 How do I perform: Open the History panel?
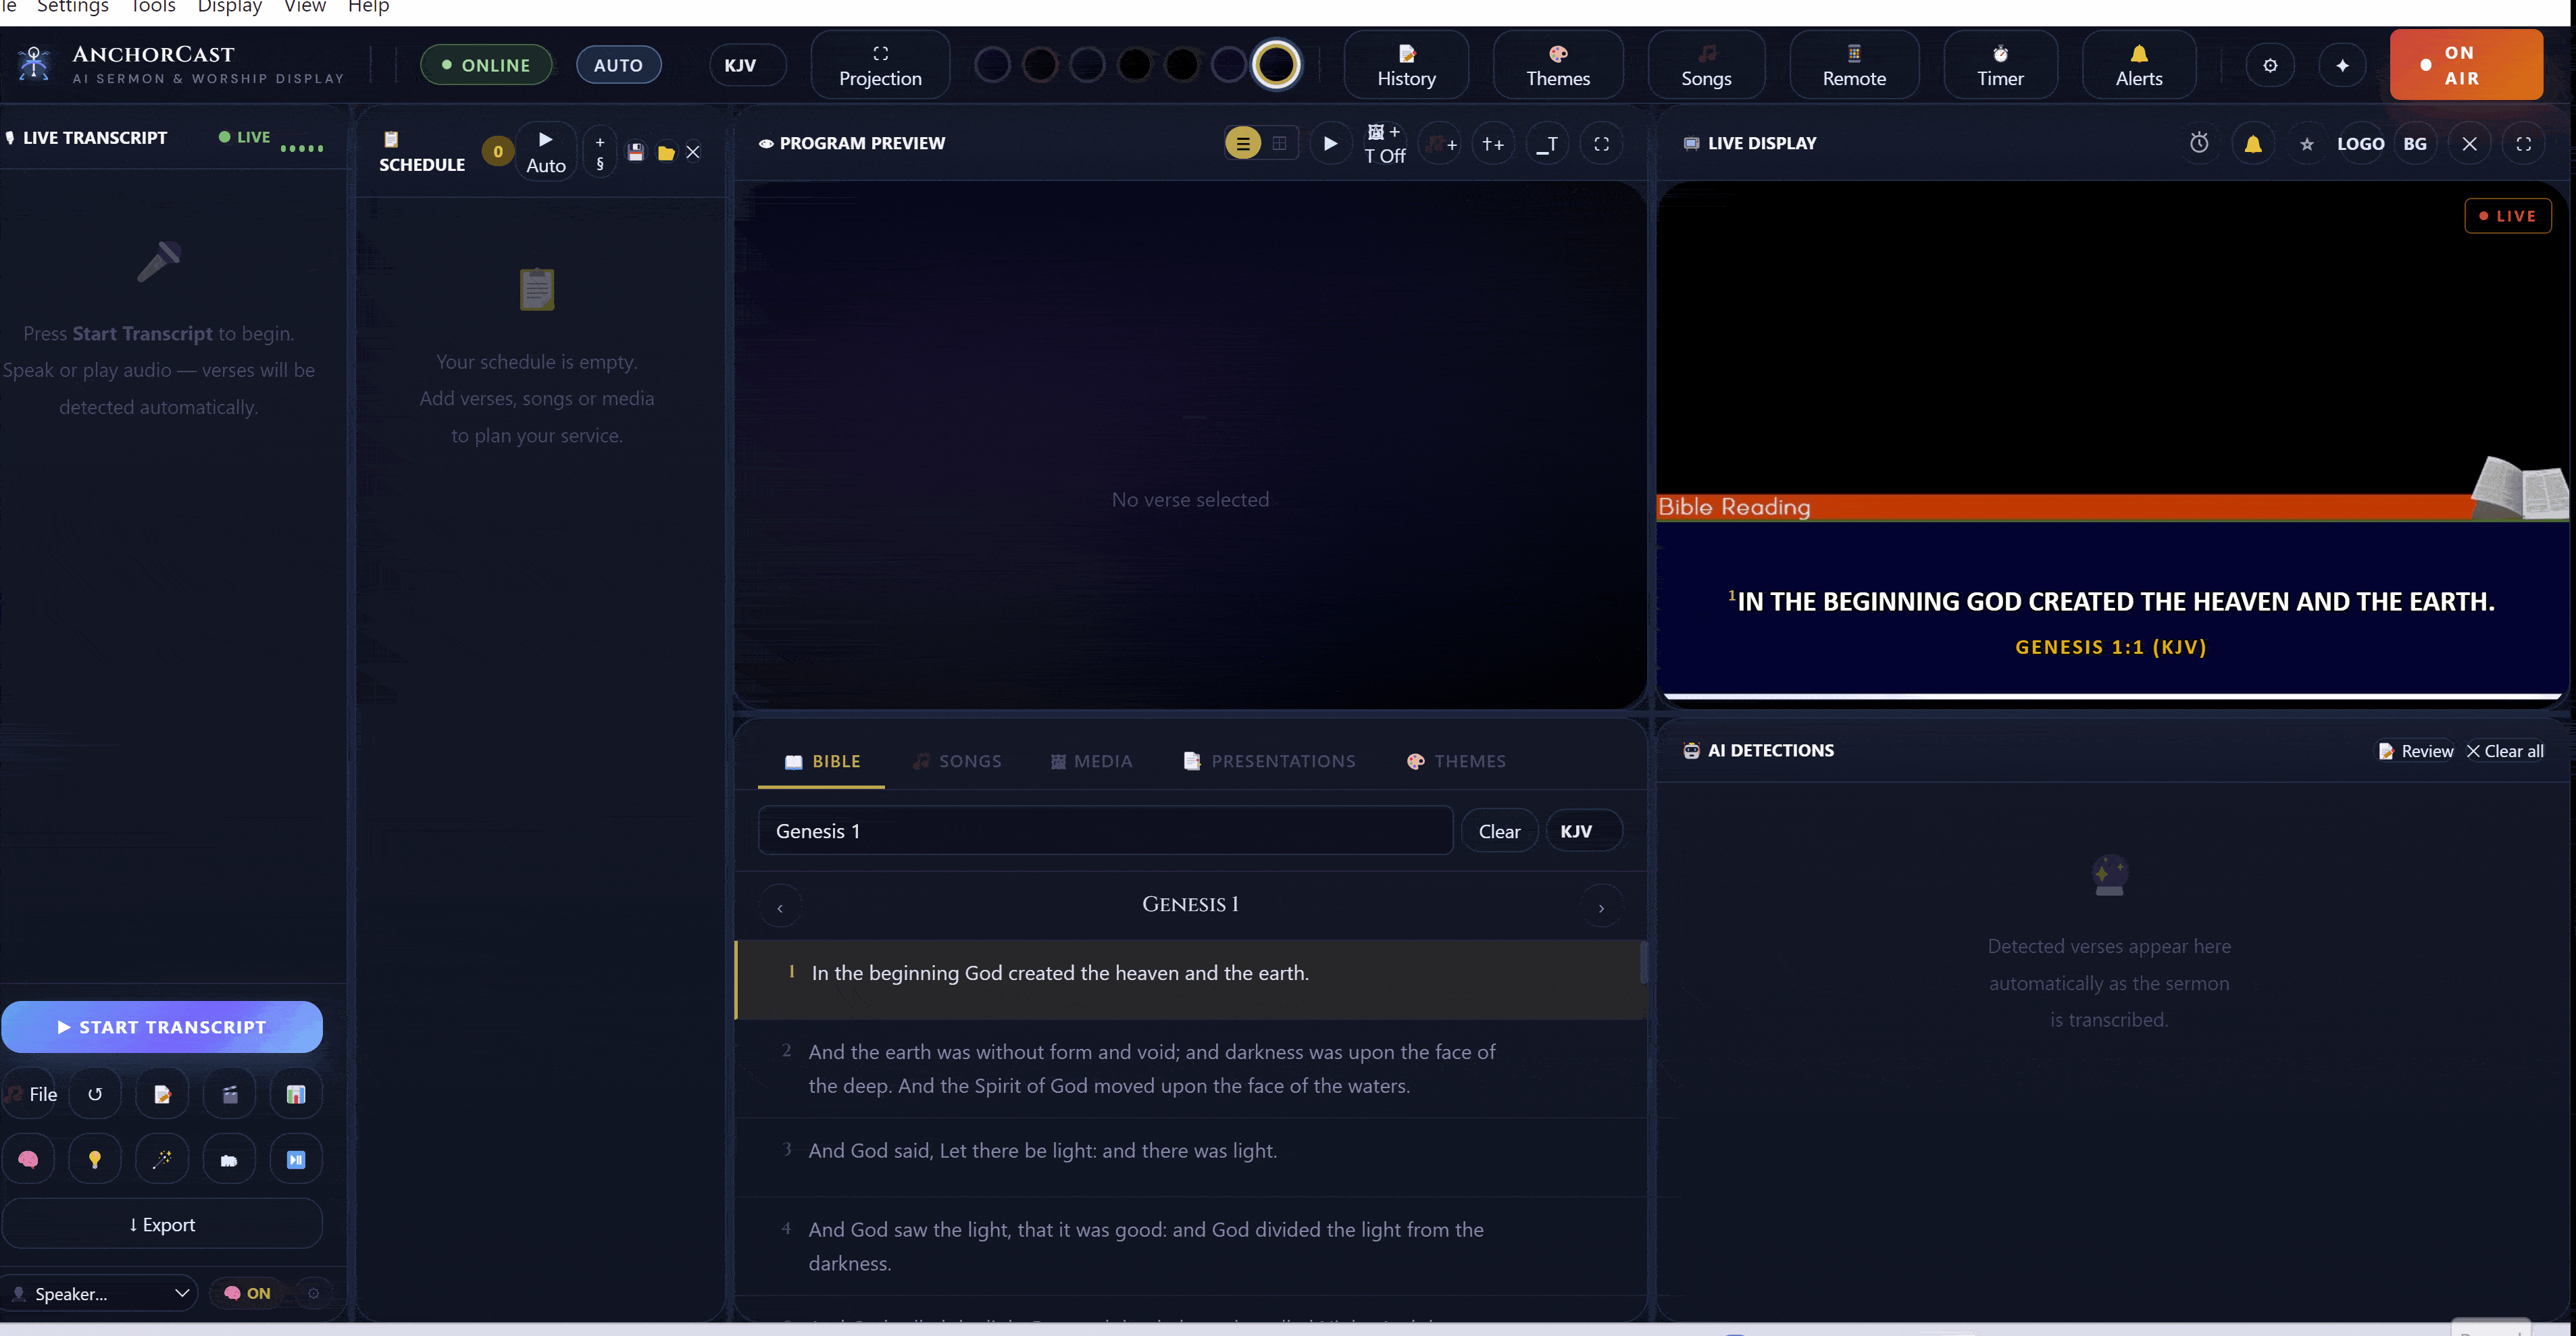pos(1406,64)
